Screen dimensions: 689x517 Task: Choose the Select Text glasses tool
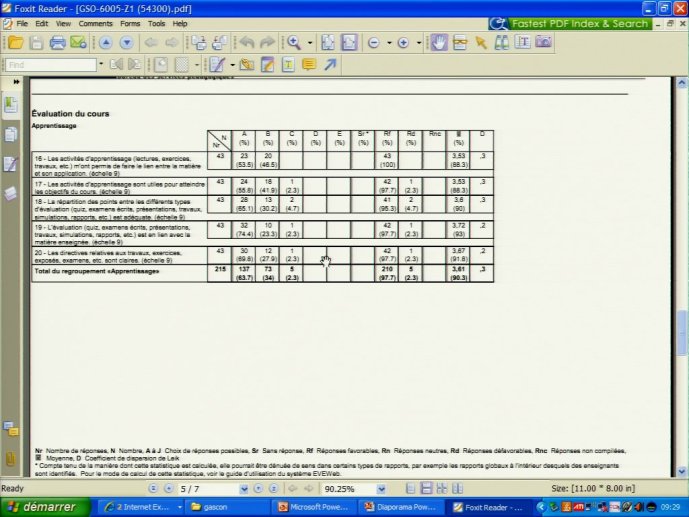[x=460, y=43]
